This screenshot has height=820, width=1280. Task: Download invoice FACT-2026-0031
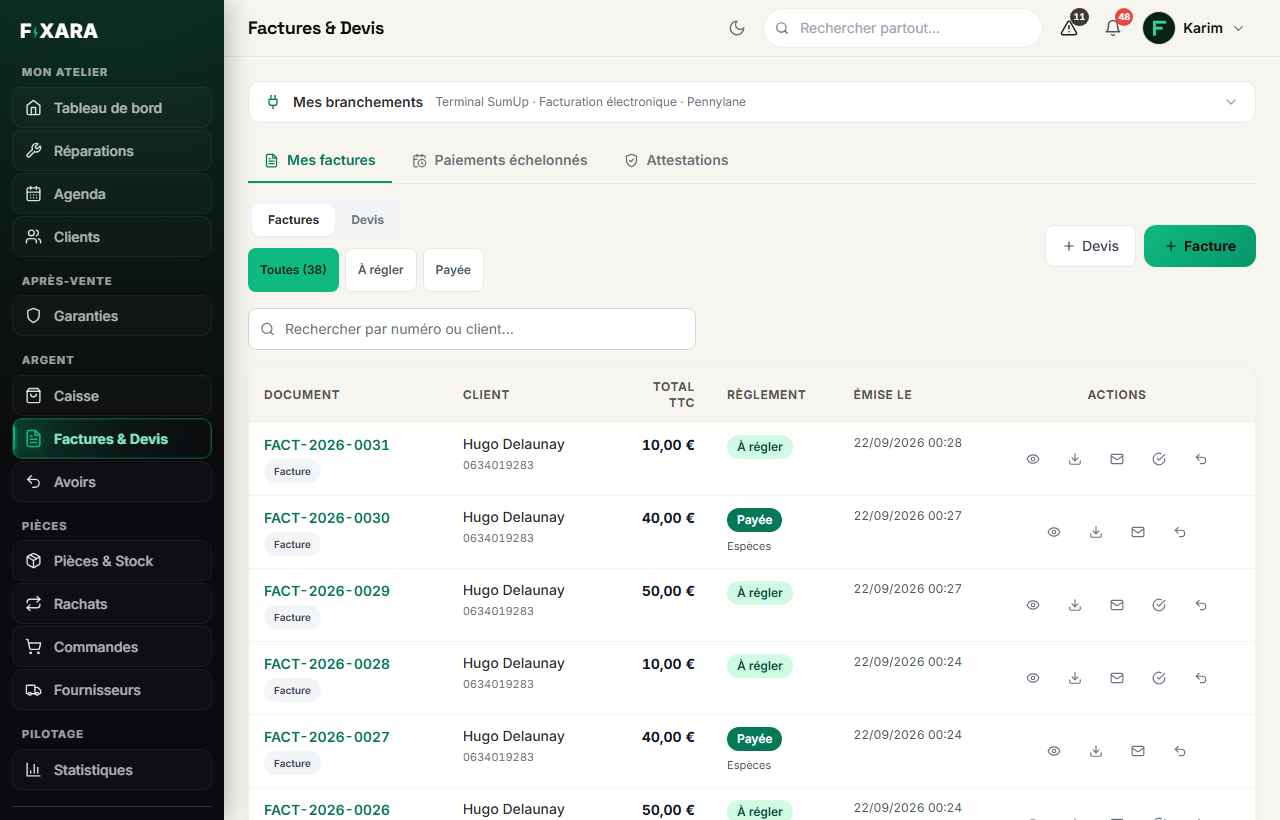[1075, 459]
